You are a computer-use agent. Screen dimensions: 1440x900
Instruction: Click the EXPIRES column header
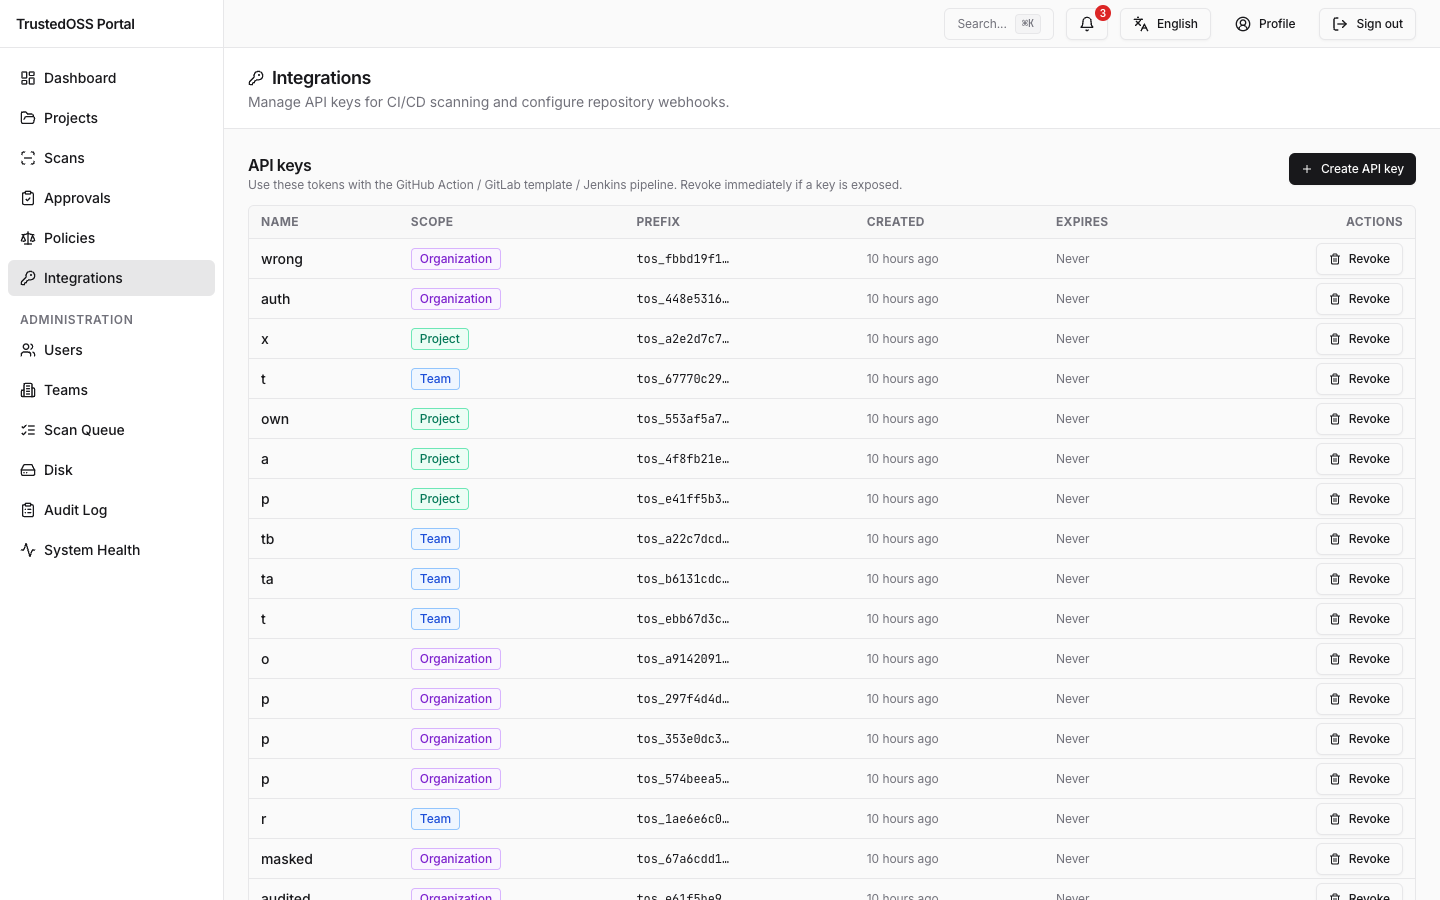pyautogui.click(x=1082, y=222)
